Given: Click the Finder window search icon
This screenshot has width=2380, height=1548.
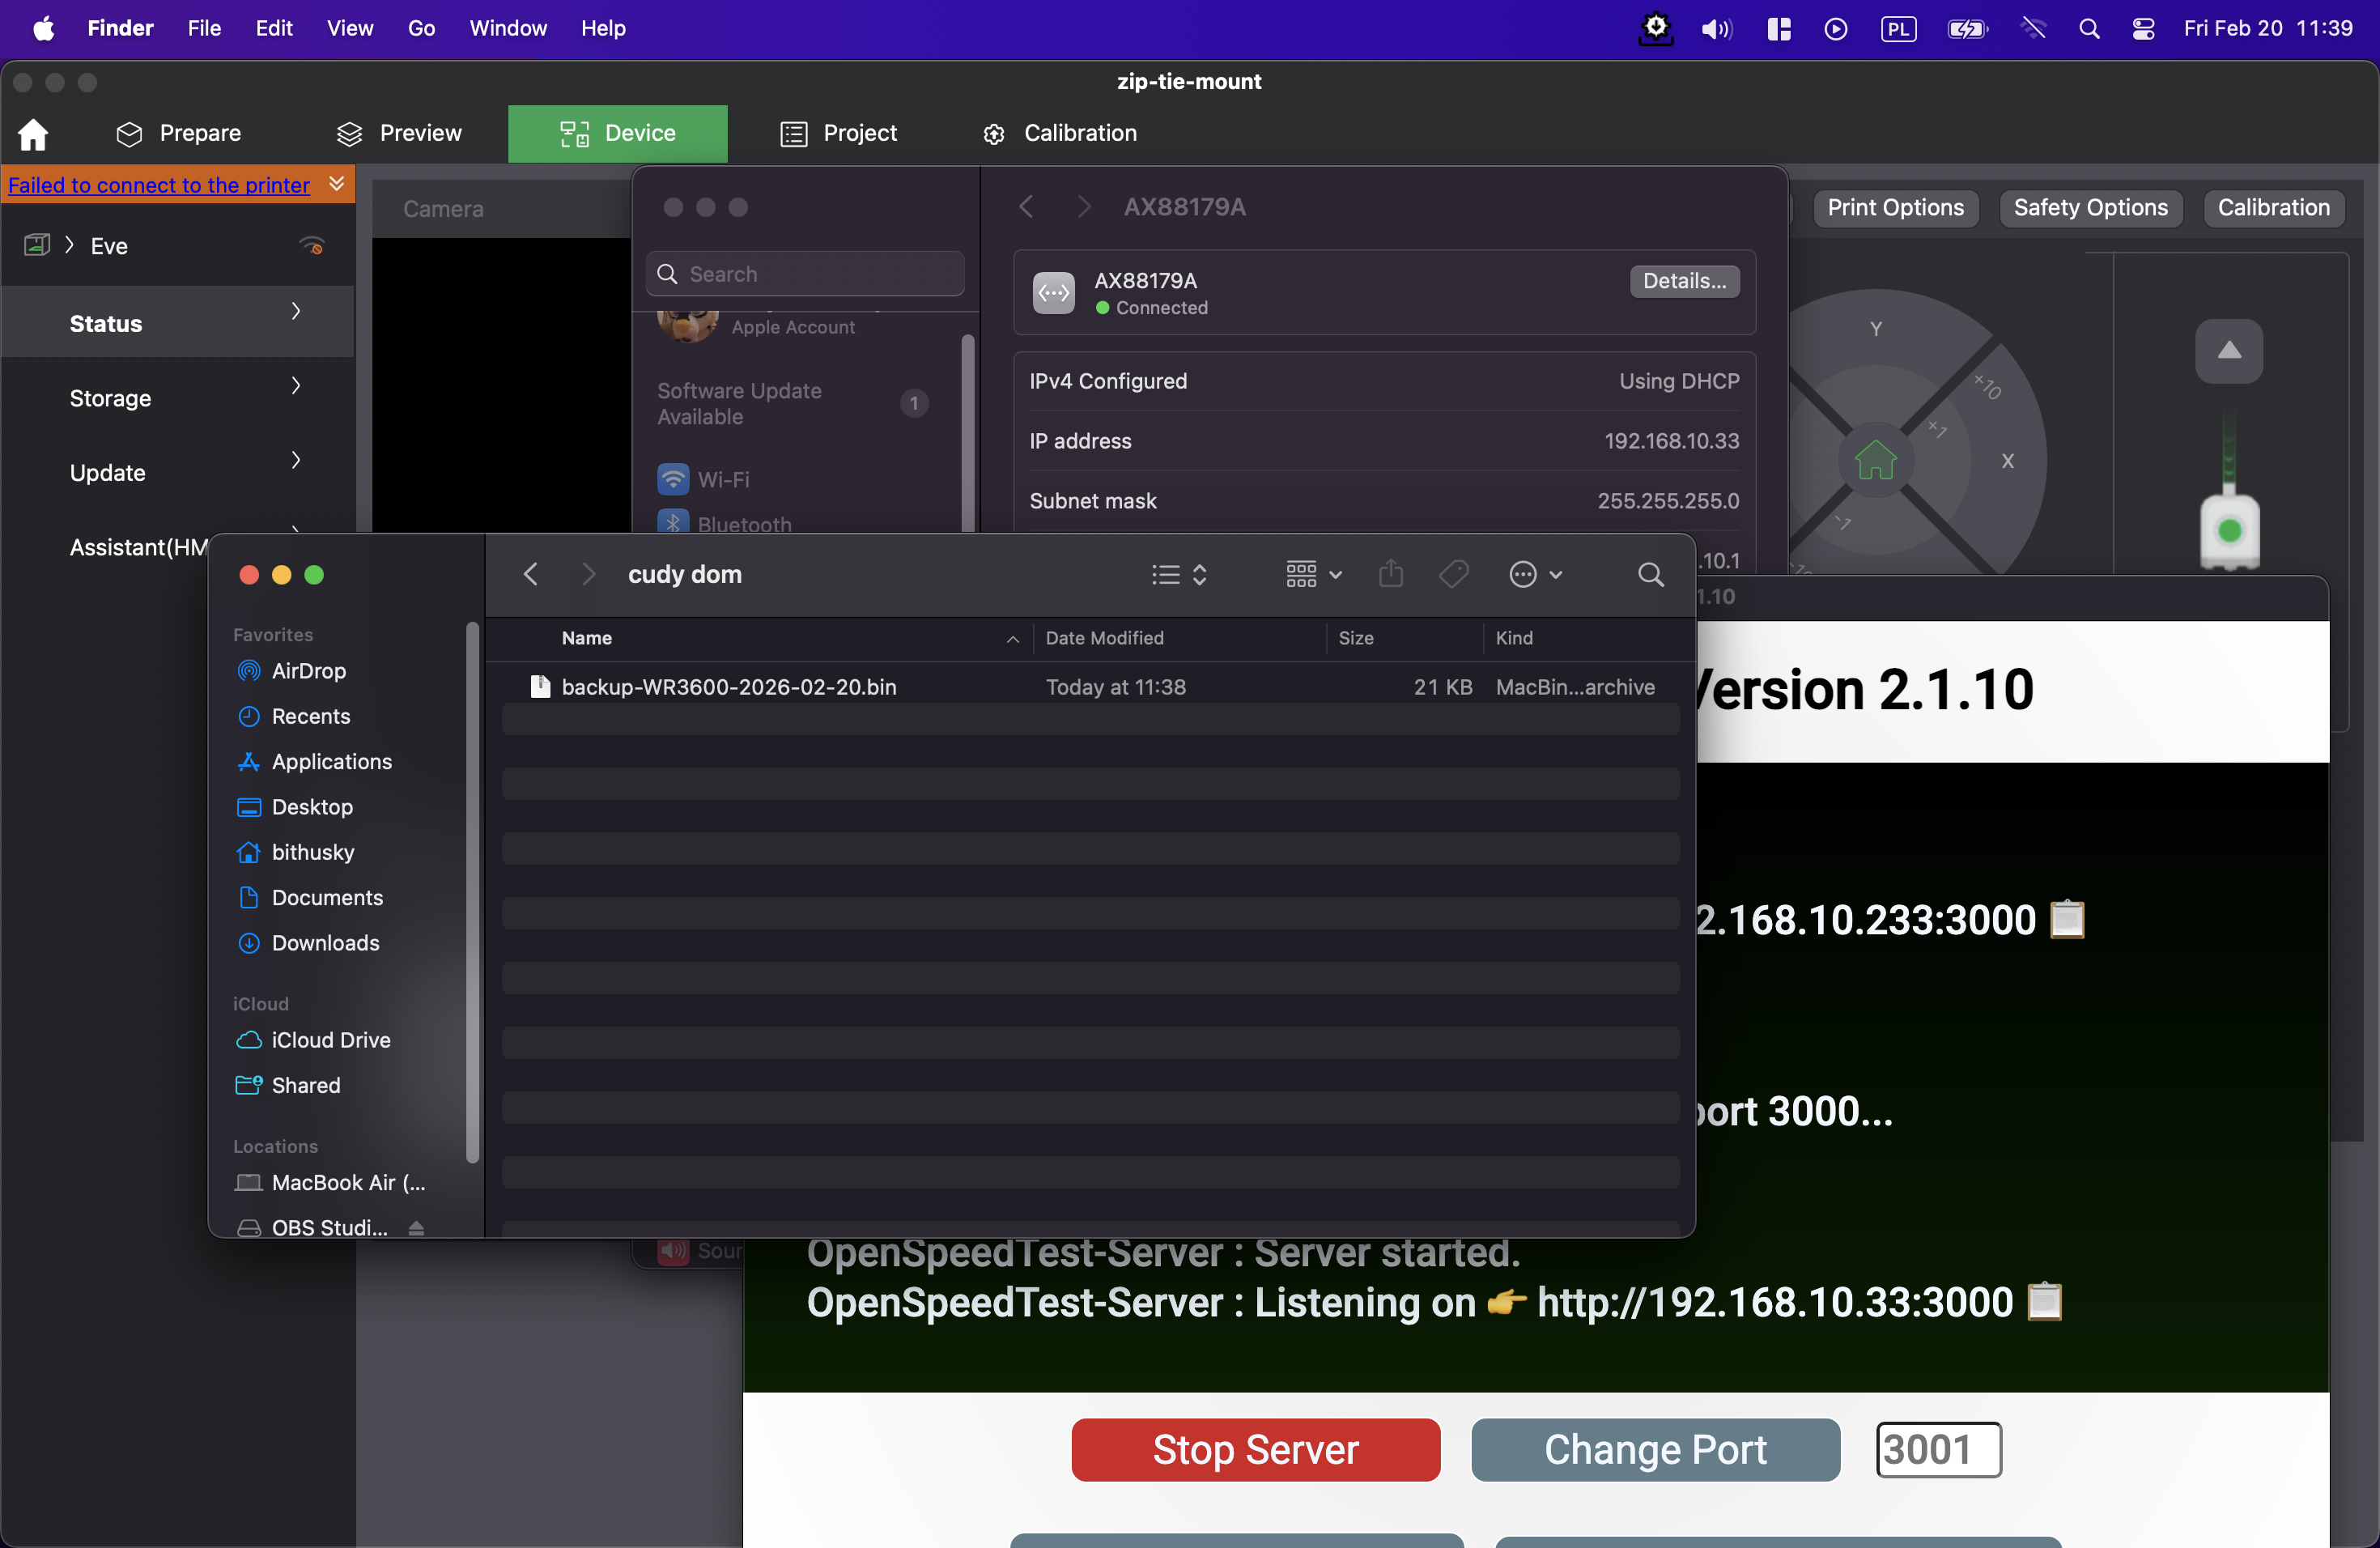Looking at the screenshot, I should (x=1650, y=574).
